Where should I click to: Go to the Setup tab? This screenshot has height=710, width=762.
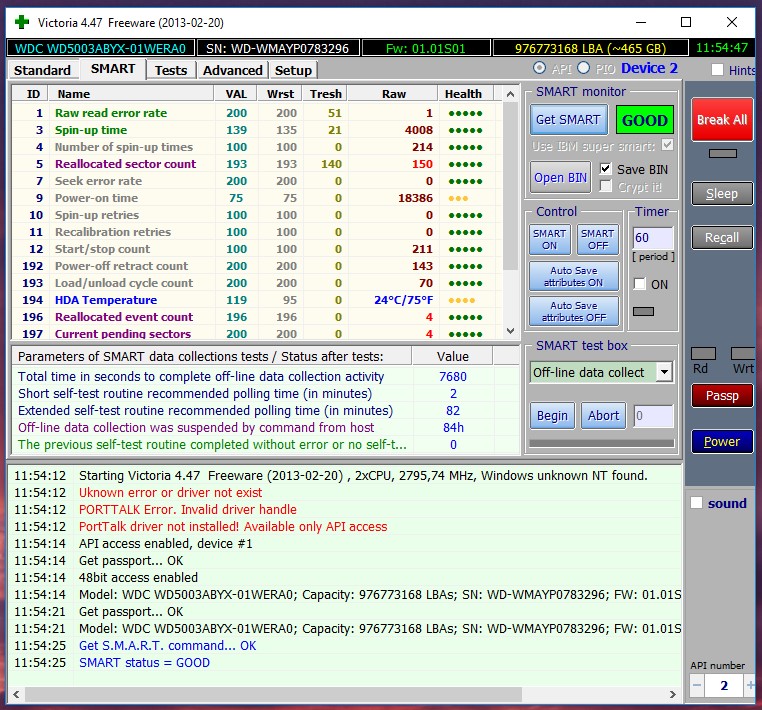[293, 70]
